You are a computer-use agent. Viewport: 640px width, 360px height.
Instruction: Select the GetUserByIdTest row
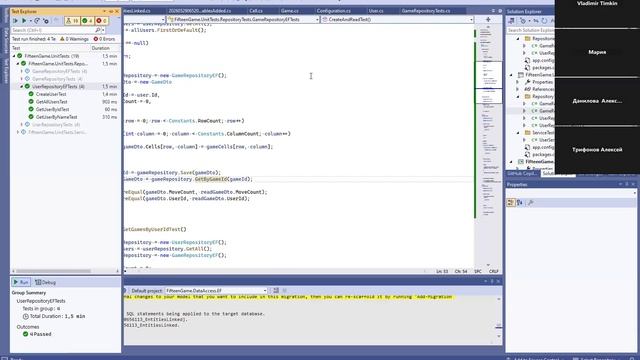pos(65,109)
